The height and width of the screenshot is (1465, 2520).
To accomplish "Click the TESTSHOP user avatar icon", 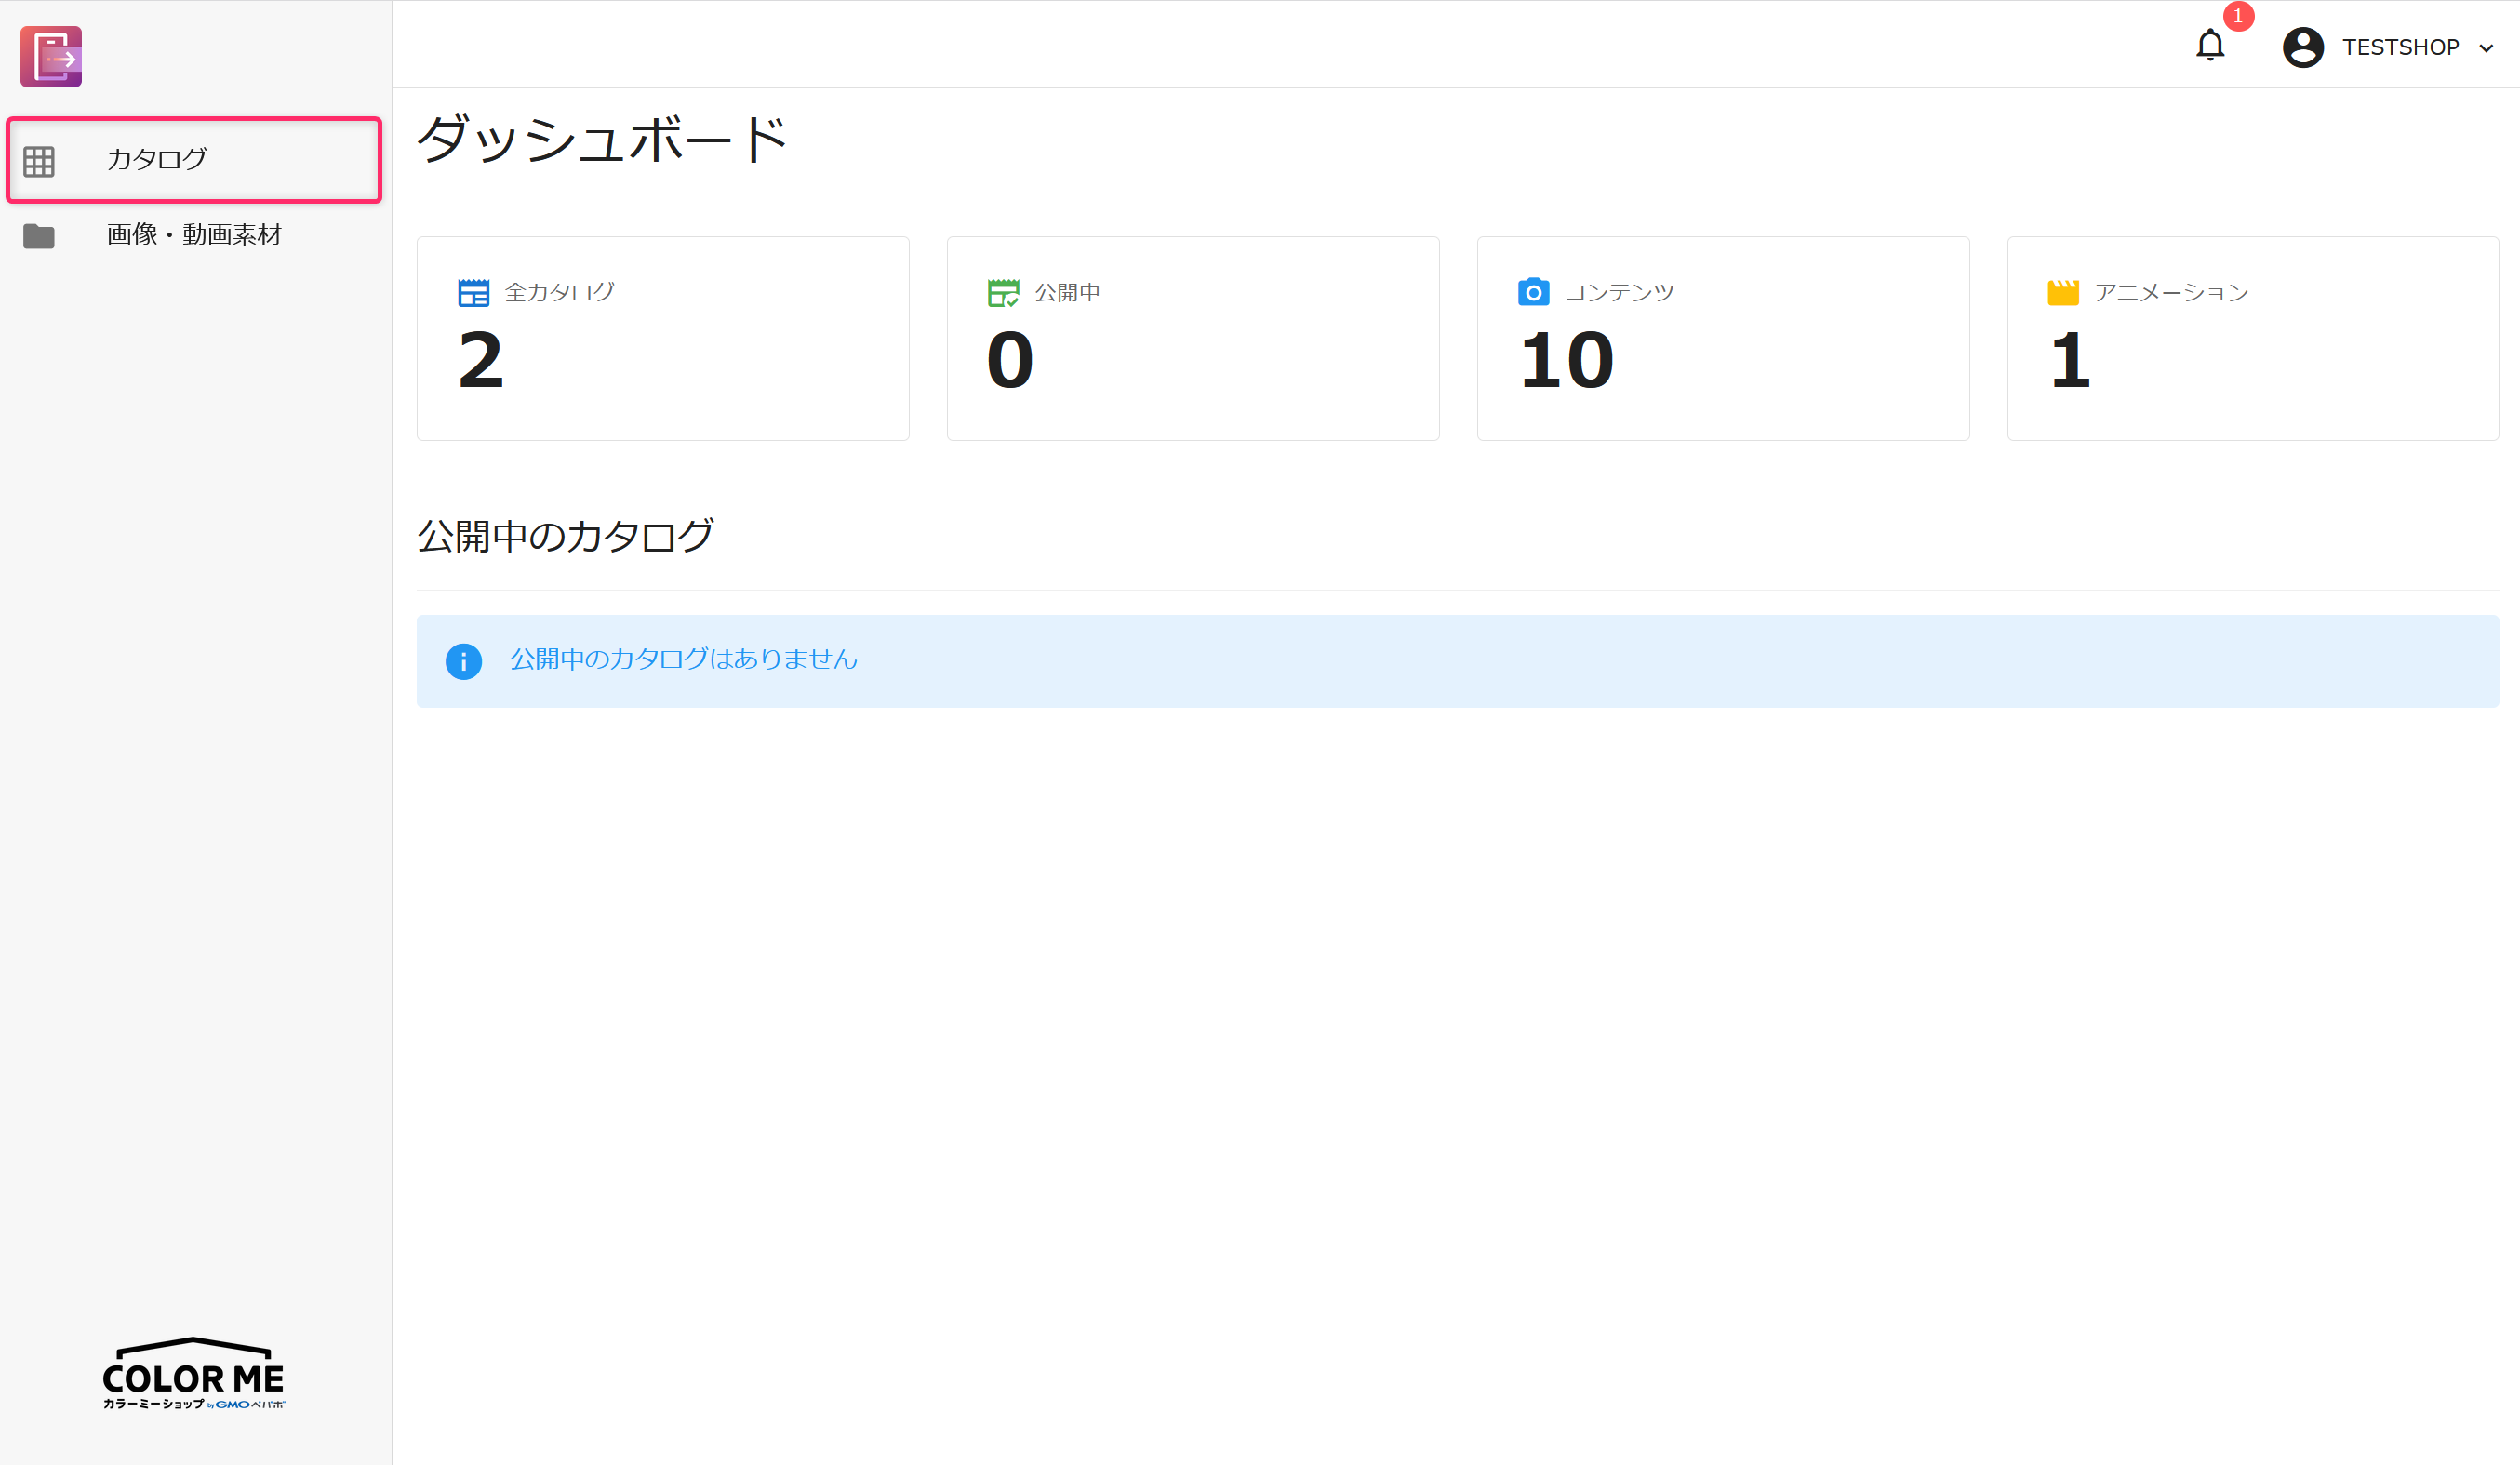I will tap(2302, 47).
